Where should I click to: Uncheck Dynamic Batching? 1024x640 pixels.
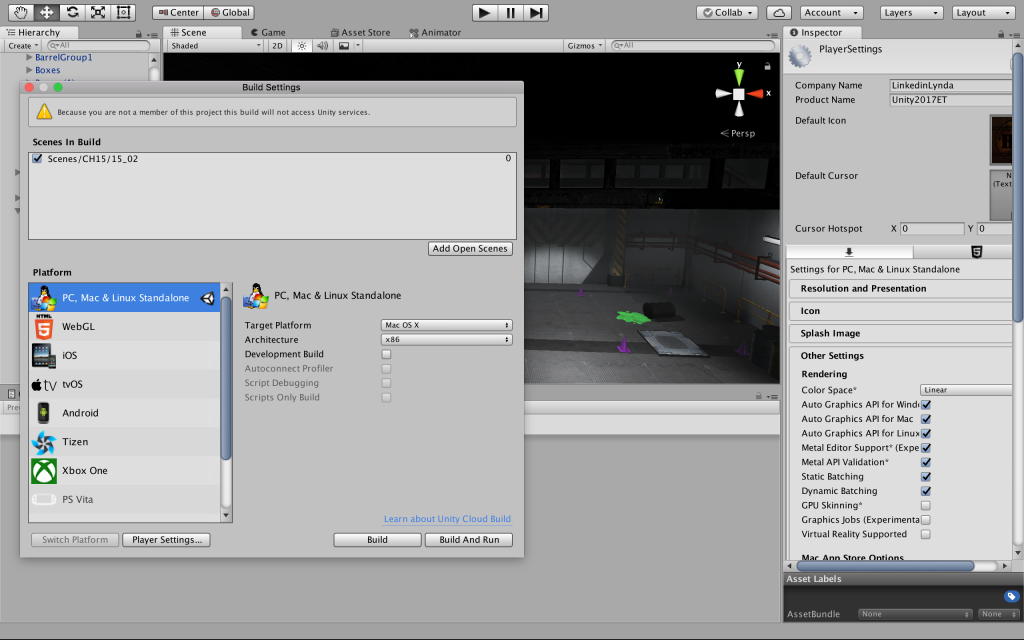tap(925, 491)
